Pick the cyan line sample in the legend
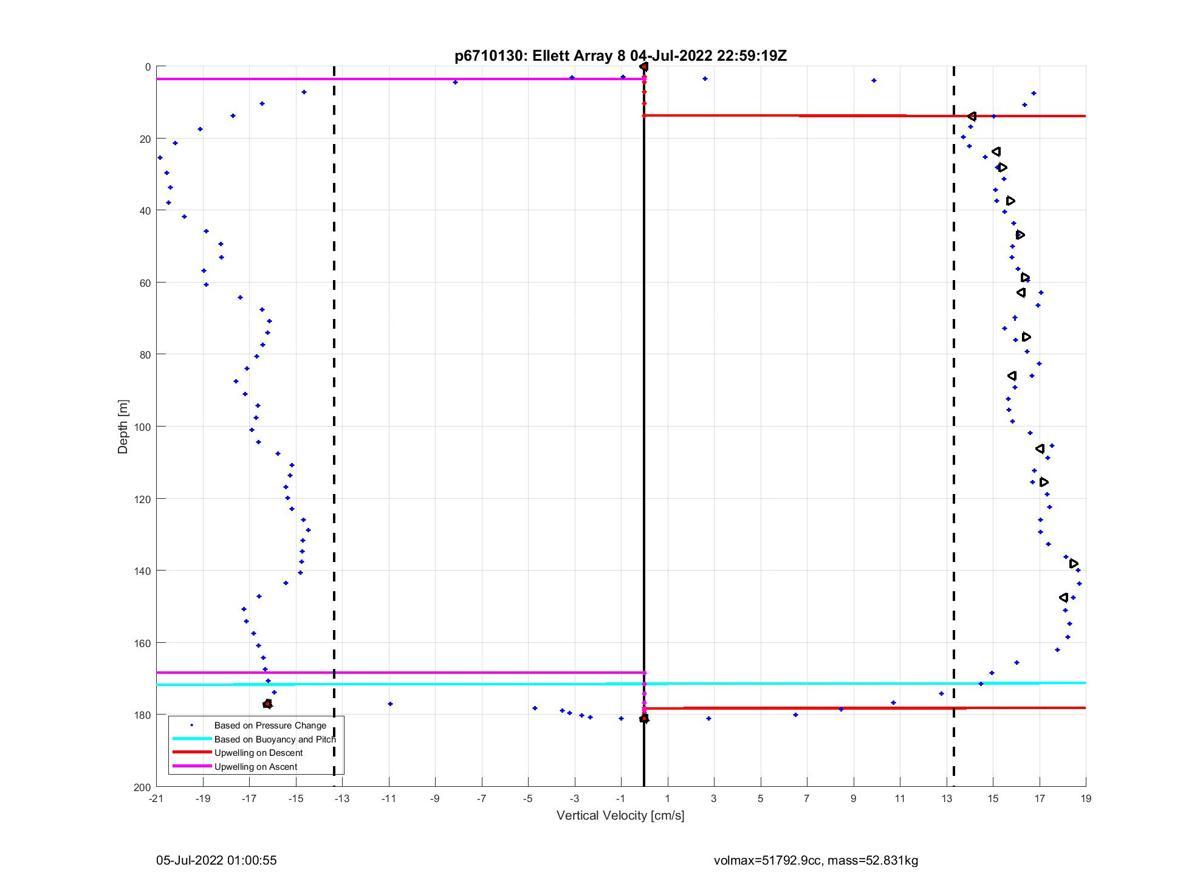1200x885 pixels. pyautogui.click(x=191, y=738)
